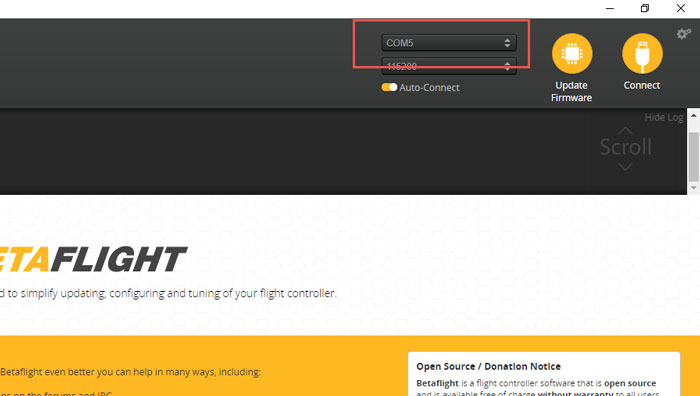Viewport: 700px width, 396px height.
Task: Restore down the application window
Action: click(645, 8)
